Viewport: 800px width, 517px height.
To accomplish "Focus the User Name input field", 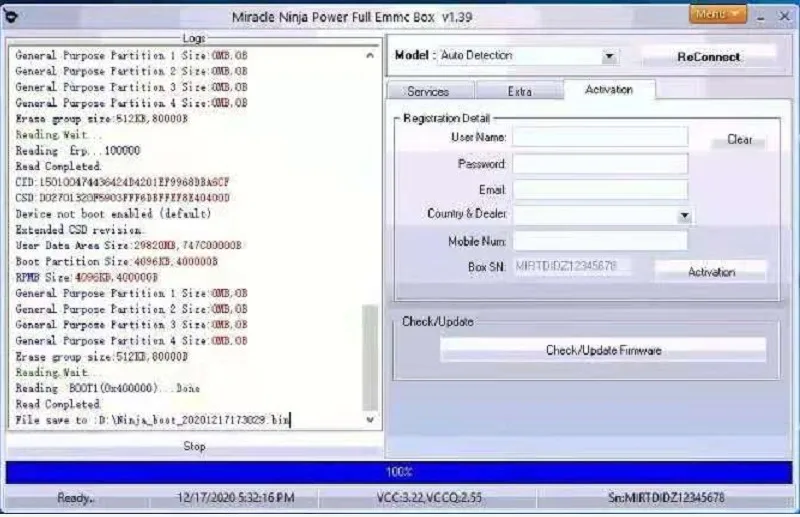I will (x=600, y=137).
